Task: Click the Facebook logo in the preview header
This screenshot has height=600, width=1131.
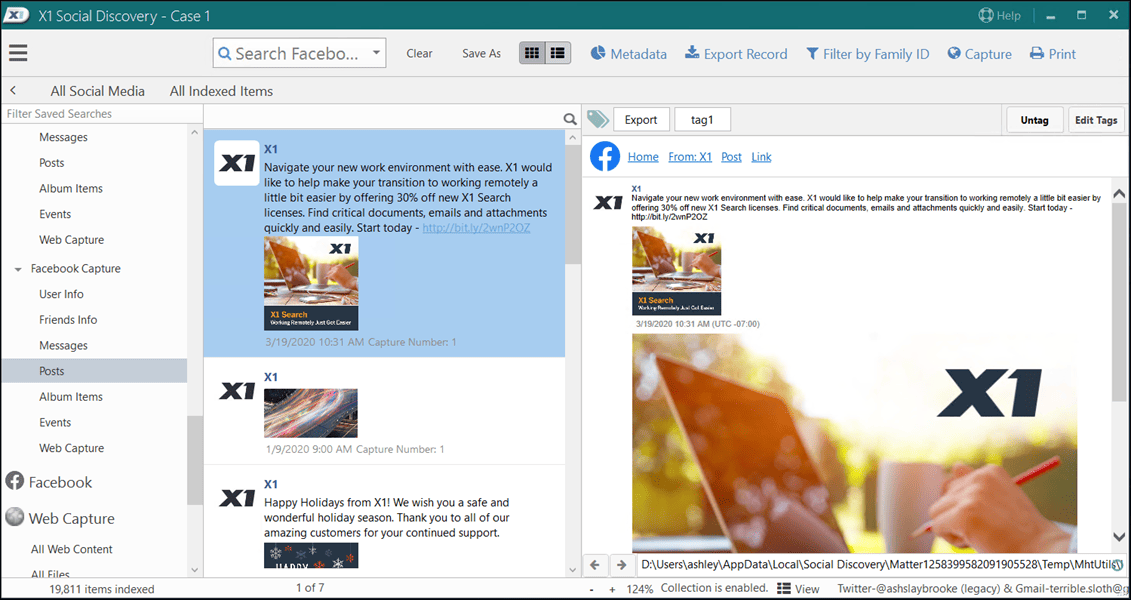Action: click(x=605, y=156)
